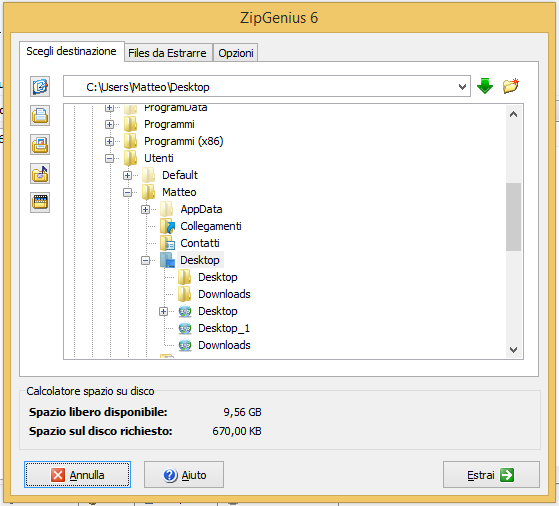Viewport: 559px width, 506px height.
Task: Expand the AppData folder node
Action: [x=145, y=209]
